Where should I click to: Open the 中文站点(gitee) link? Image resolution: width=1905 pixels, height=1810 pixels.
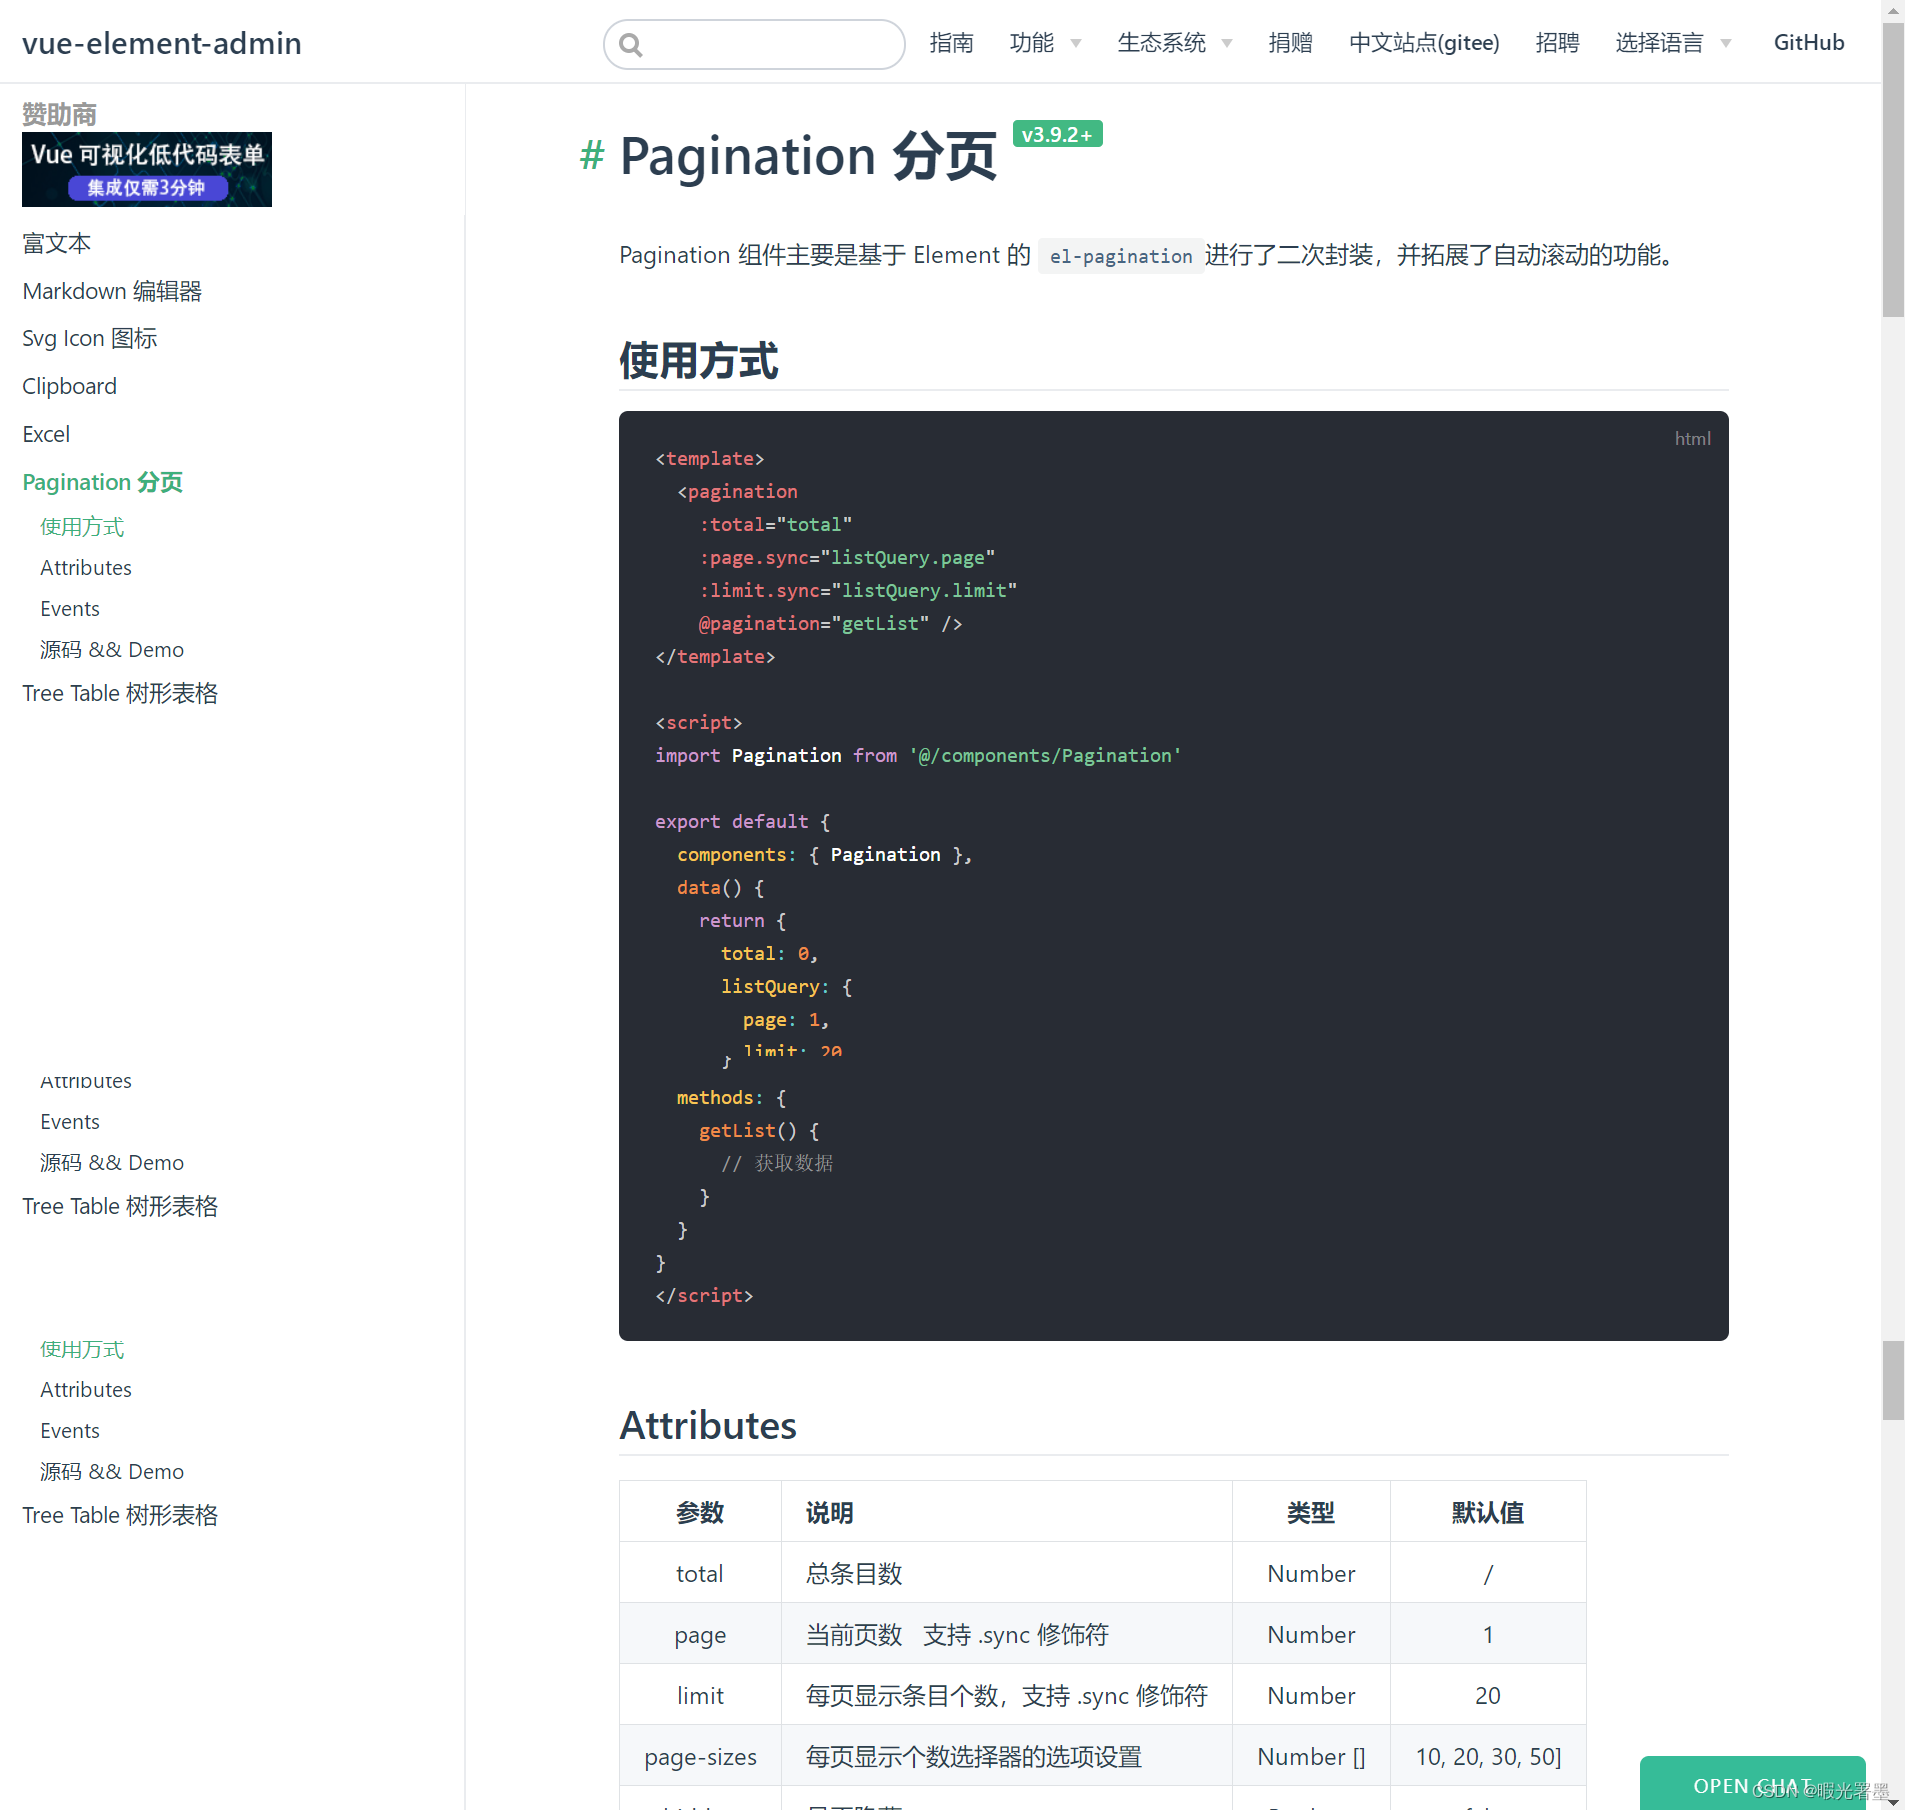coord(1424,42)
